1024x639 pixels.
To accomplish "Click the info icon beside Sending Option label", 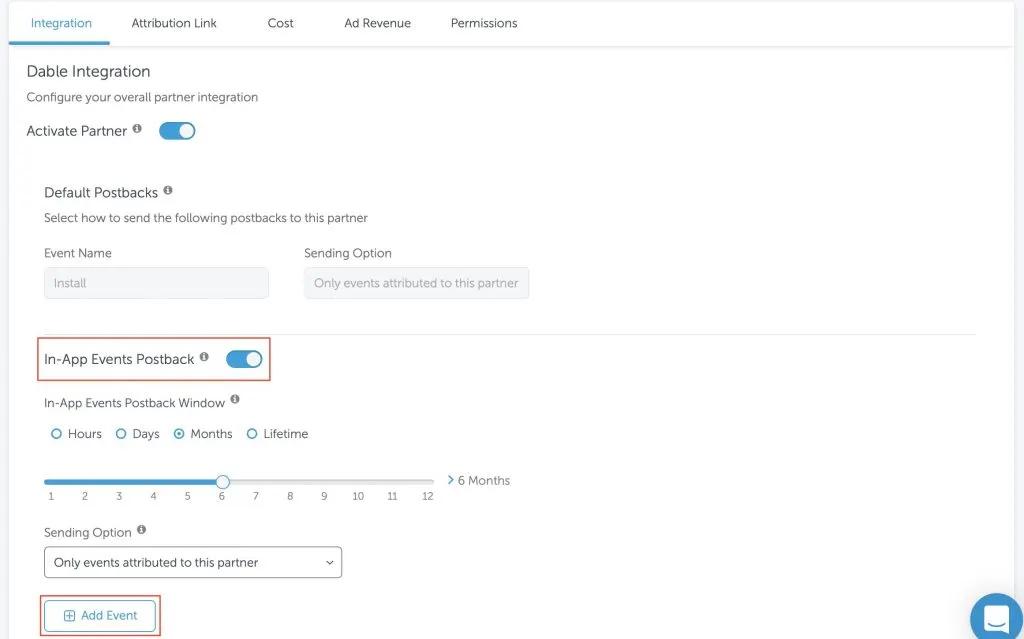I will pos(141,530).
